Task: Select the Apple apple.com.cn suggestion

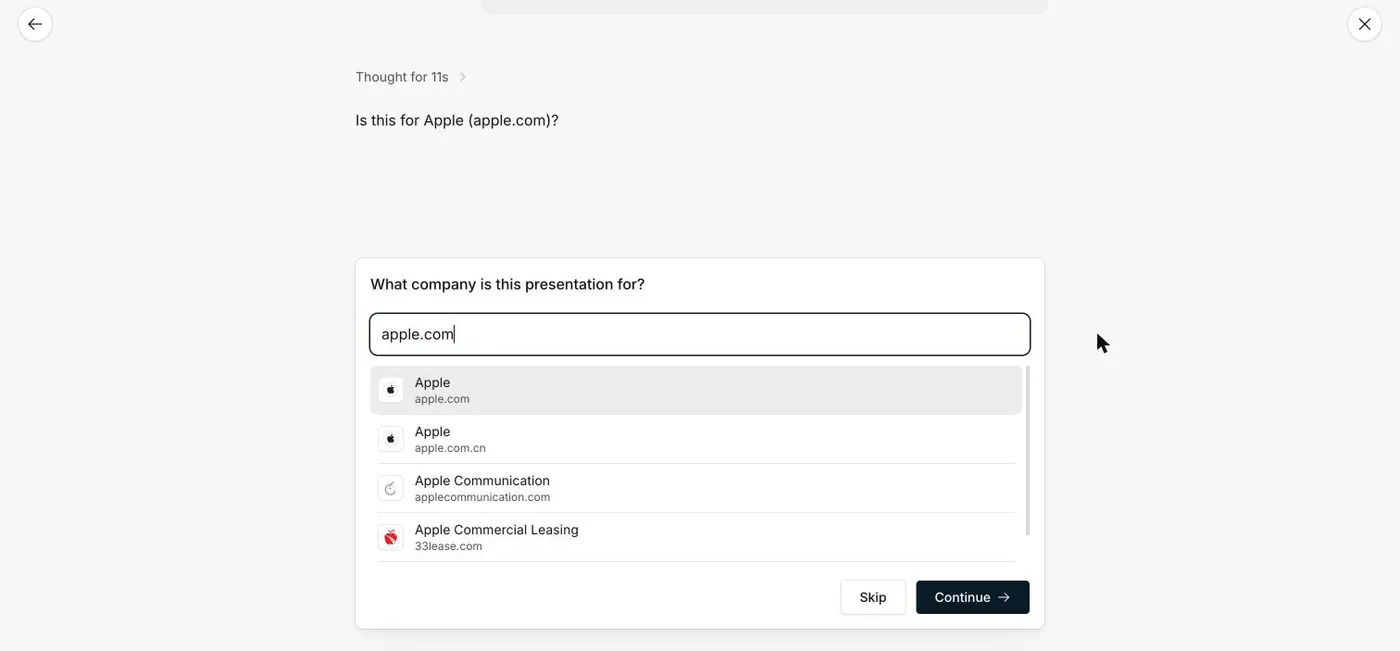Action: click(696, 439)
